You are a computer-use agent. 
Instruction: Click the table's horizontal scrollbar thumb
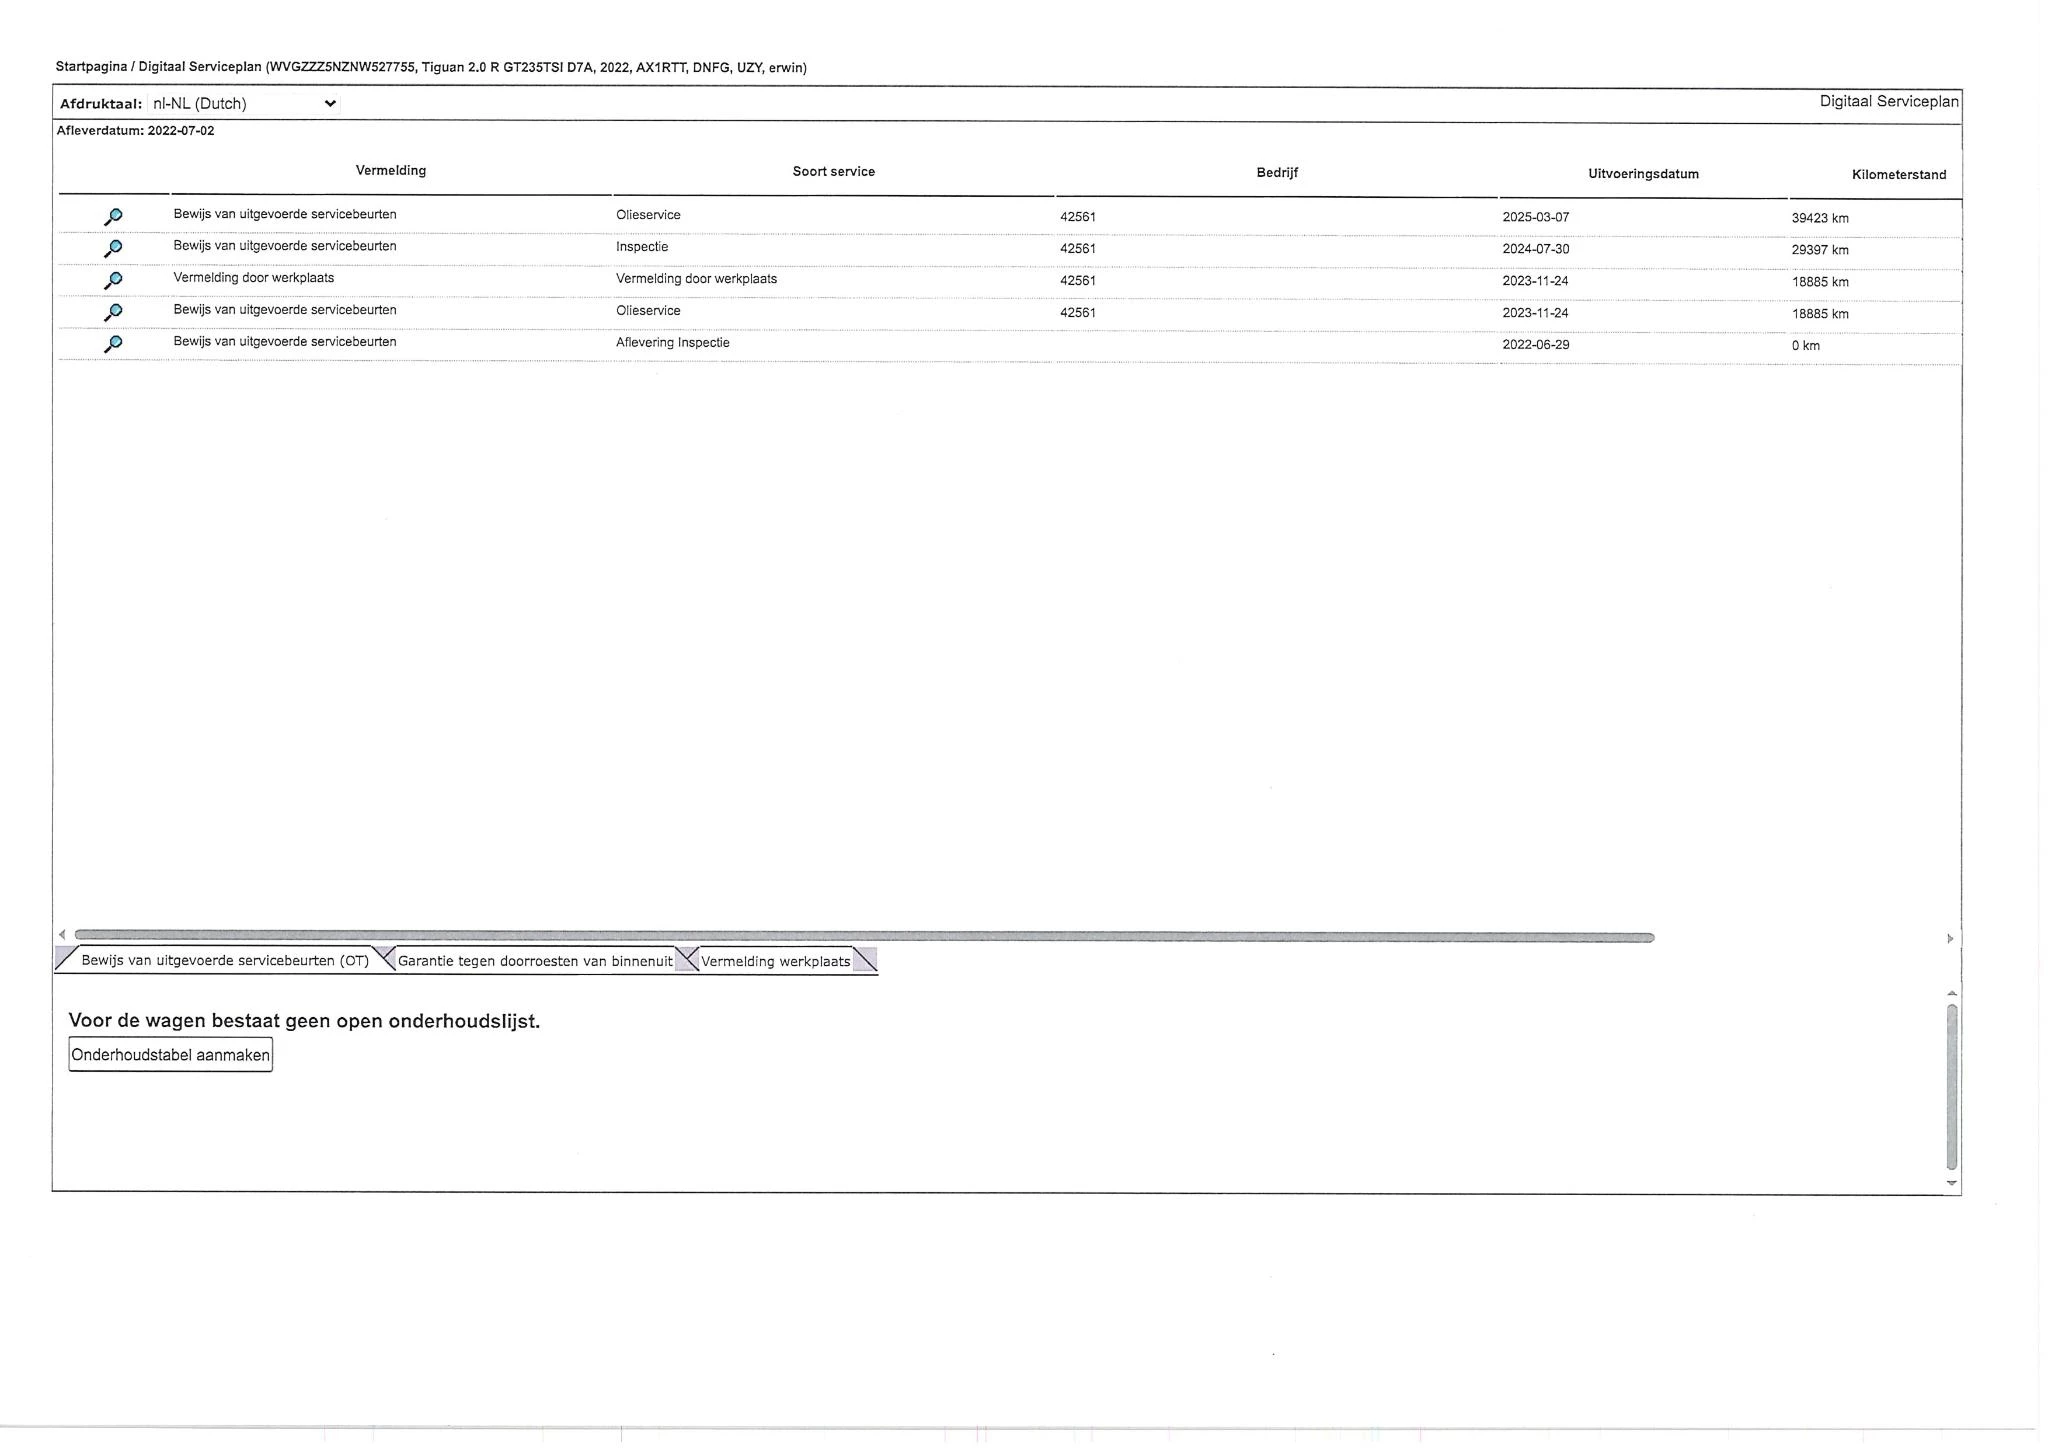point(864,937)
